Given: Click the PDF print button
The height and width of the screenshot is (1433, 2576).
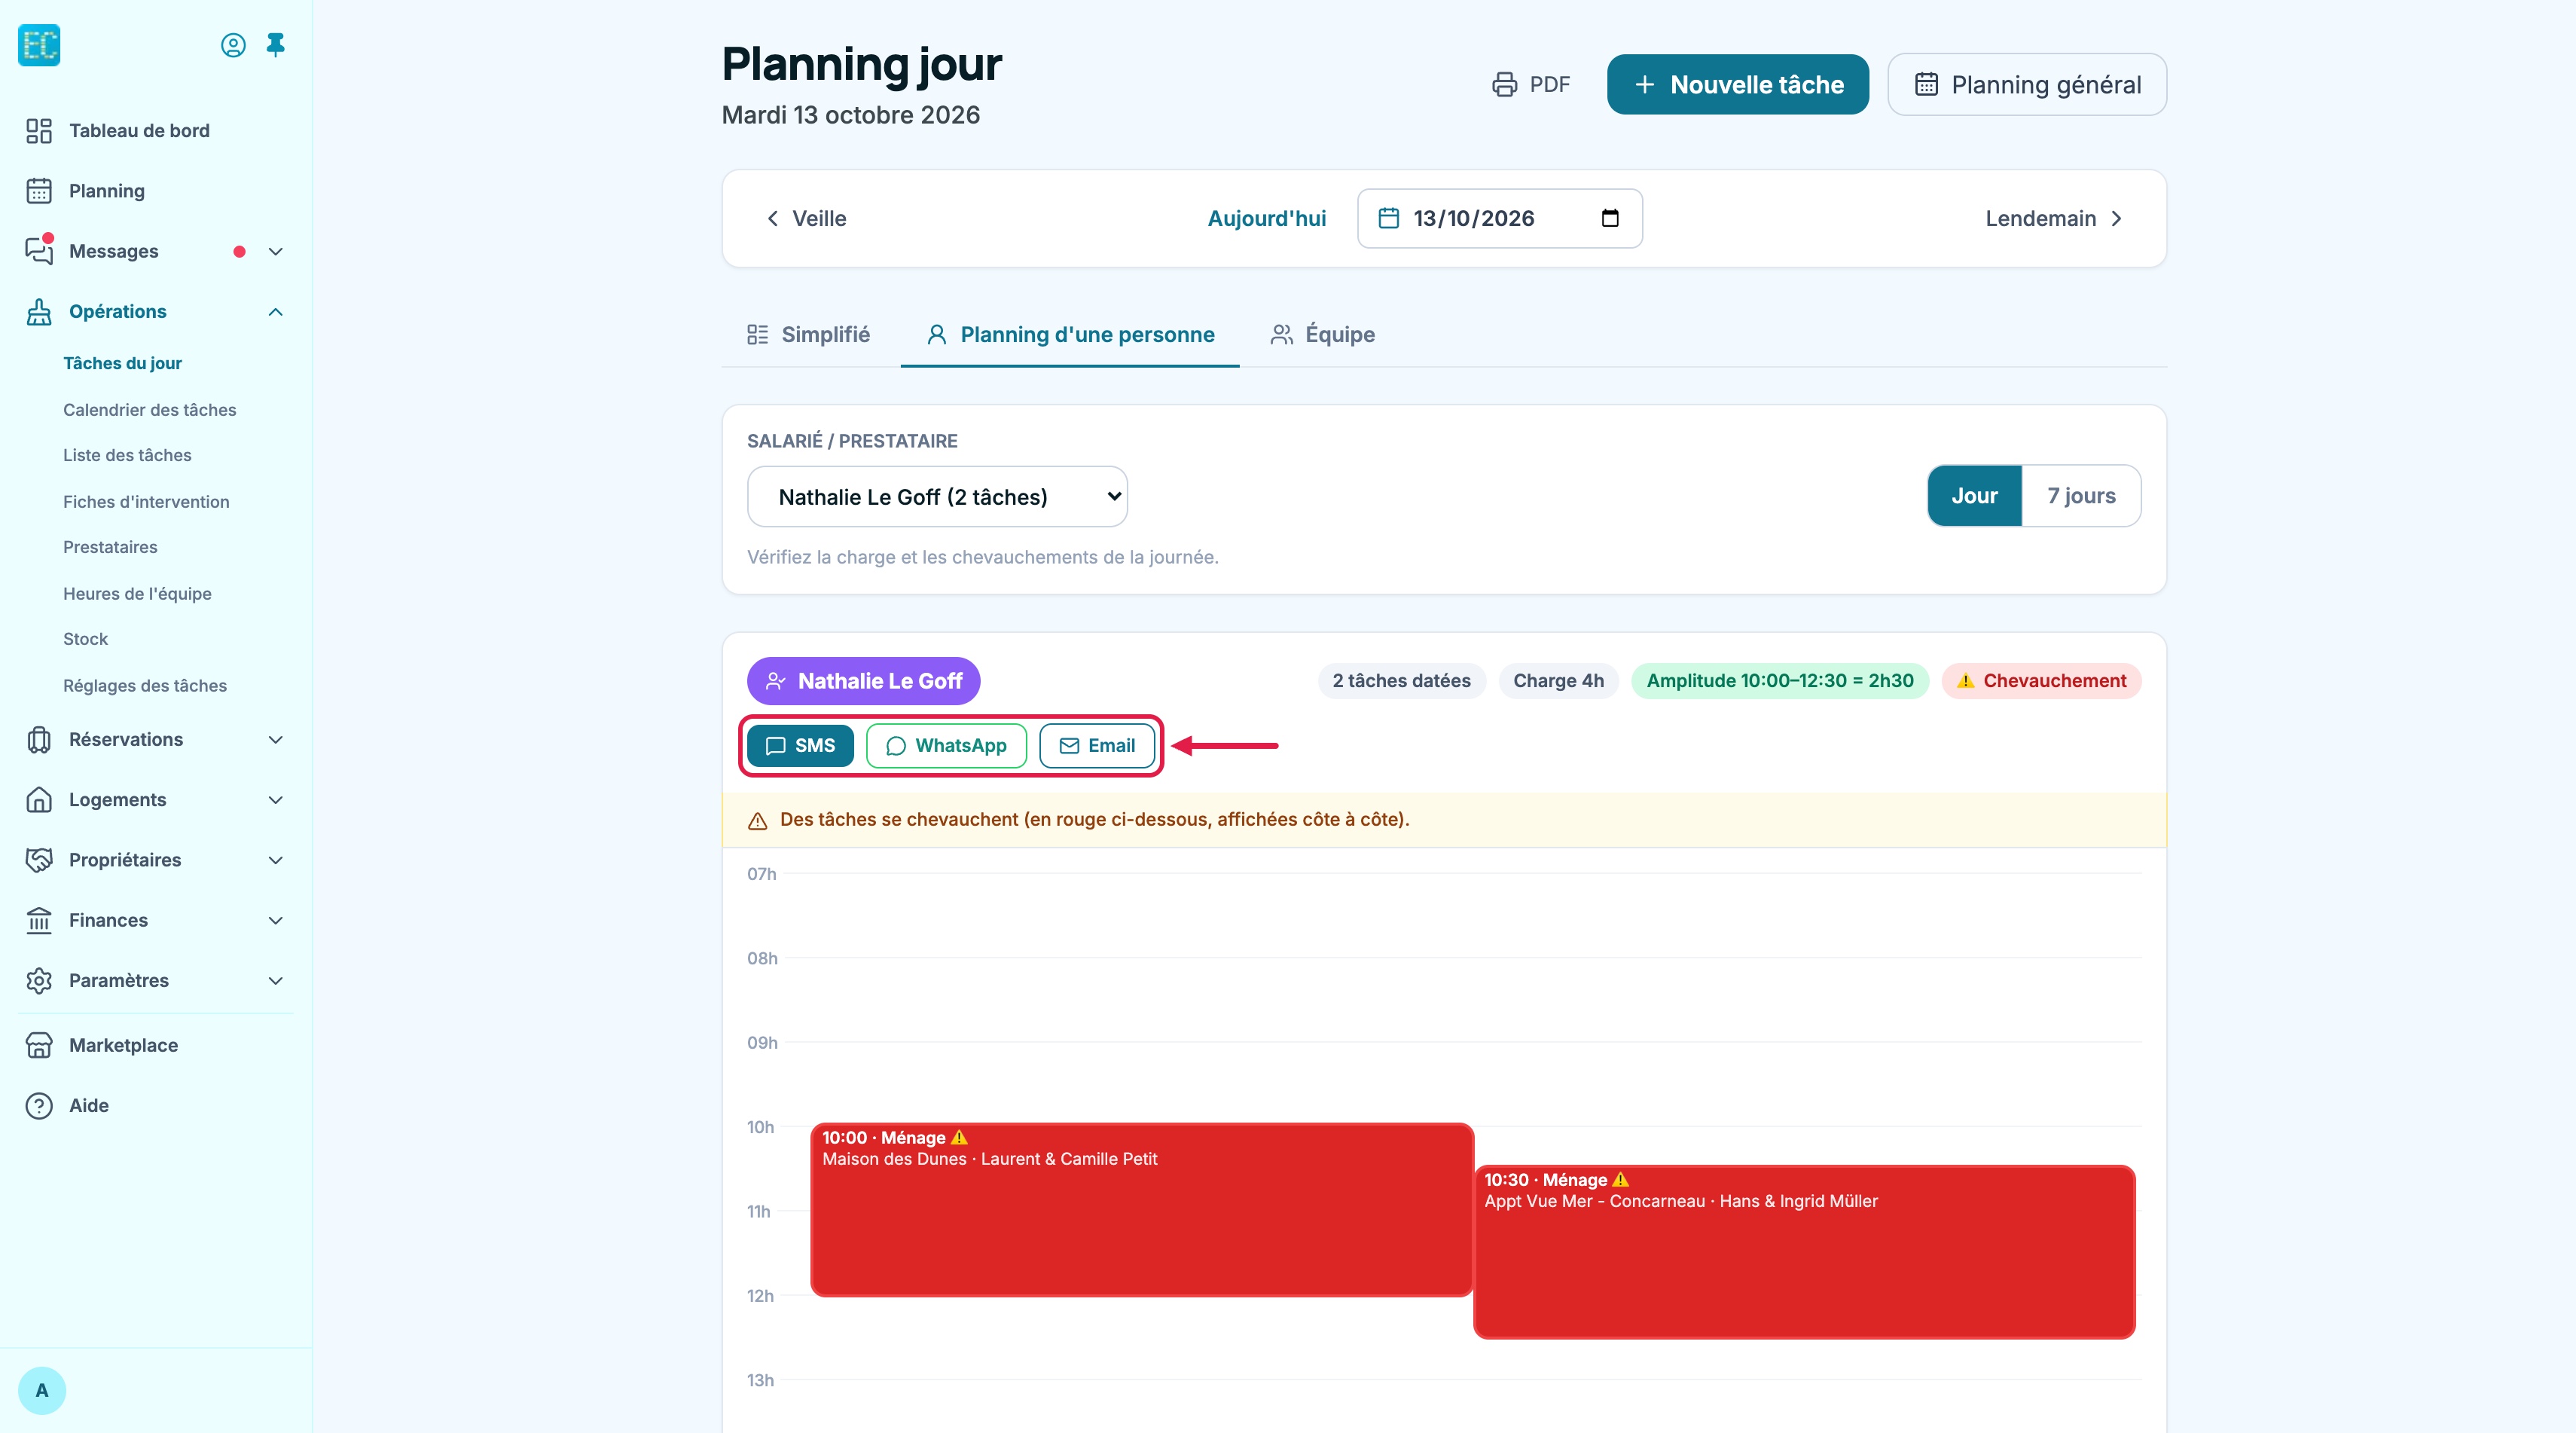Looking at the screenshot, I should click(1531, 84).
